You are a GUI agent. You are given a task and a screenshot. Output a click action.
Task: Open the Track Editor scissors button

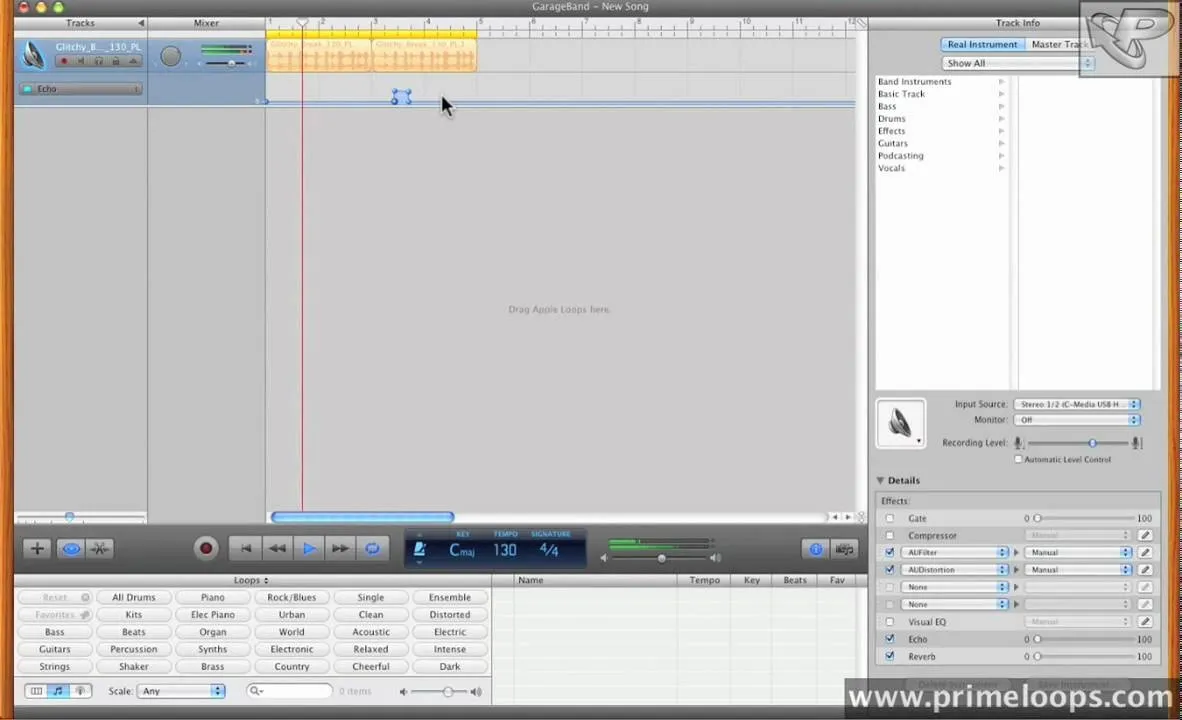(100, 549)
